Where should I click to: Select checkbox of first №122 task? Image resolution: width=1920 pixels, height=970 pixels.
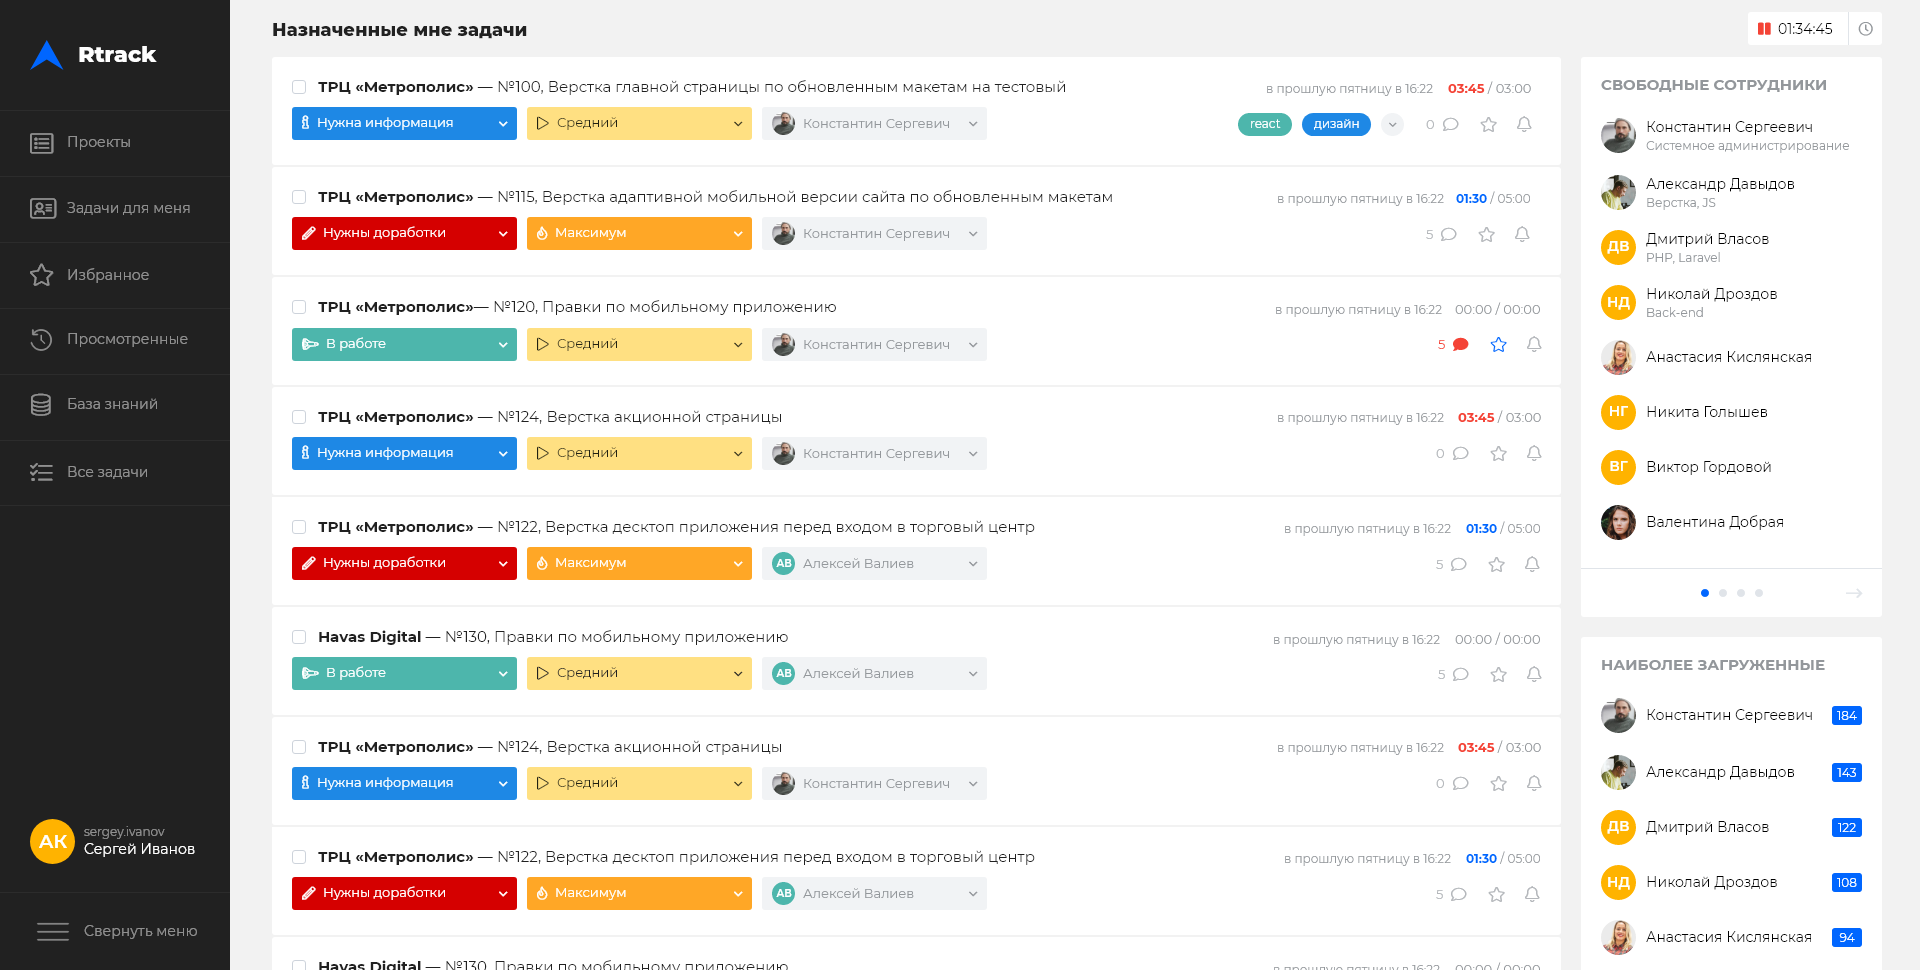(x=299, y=527)
